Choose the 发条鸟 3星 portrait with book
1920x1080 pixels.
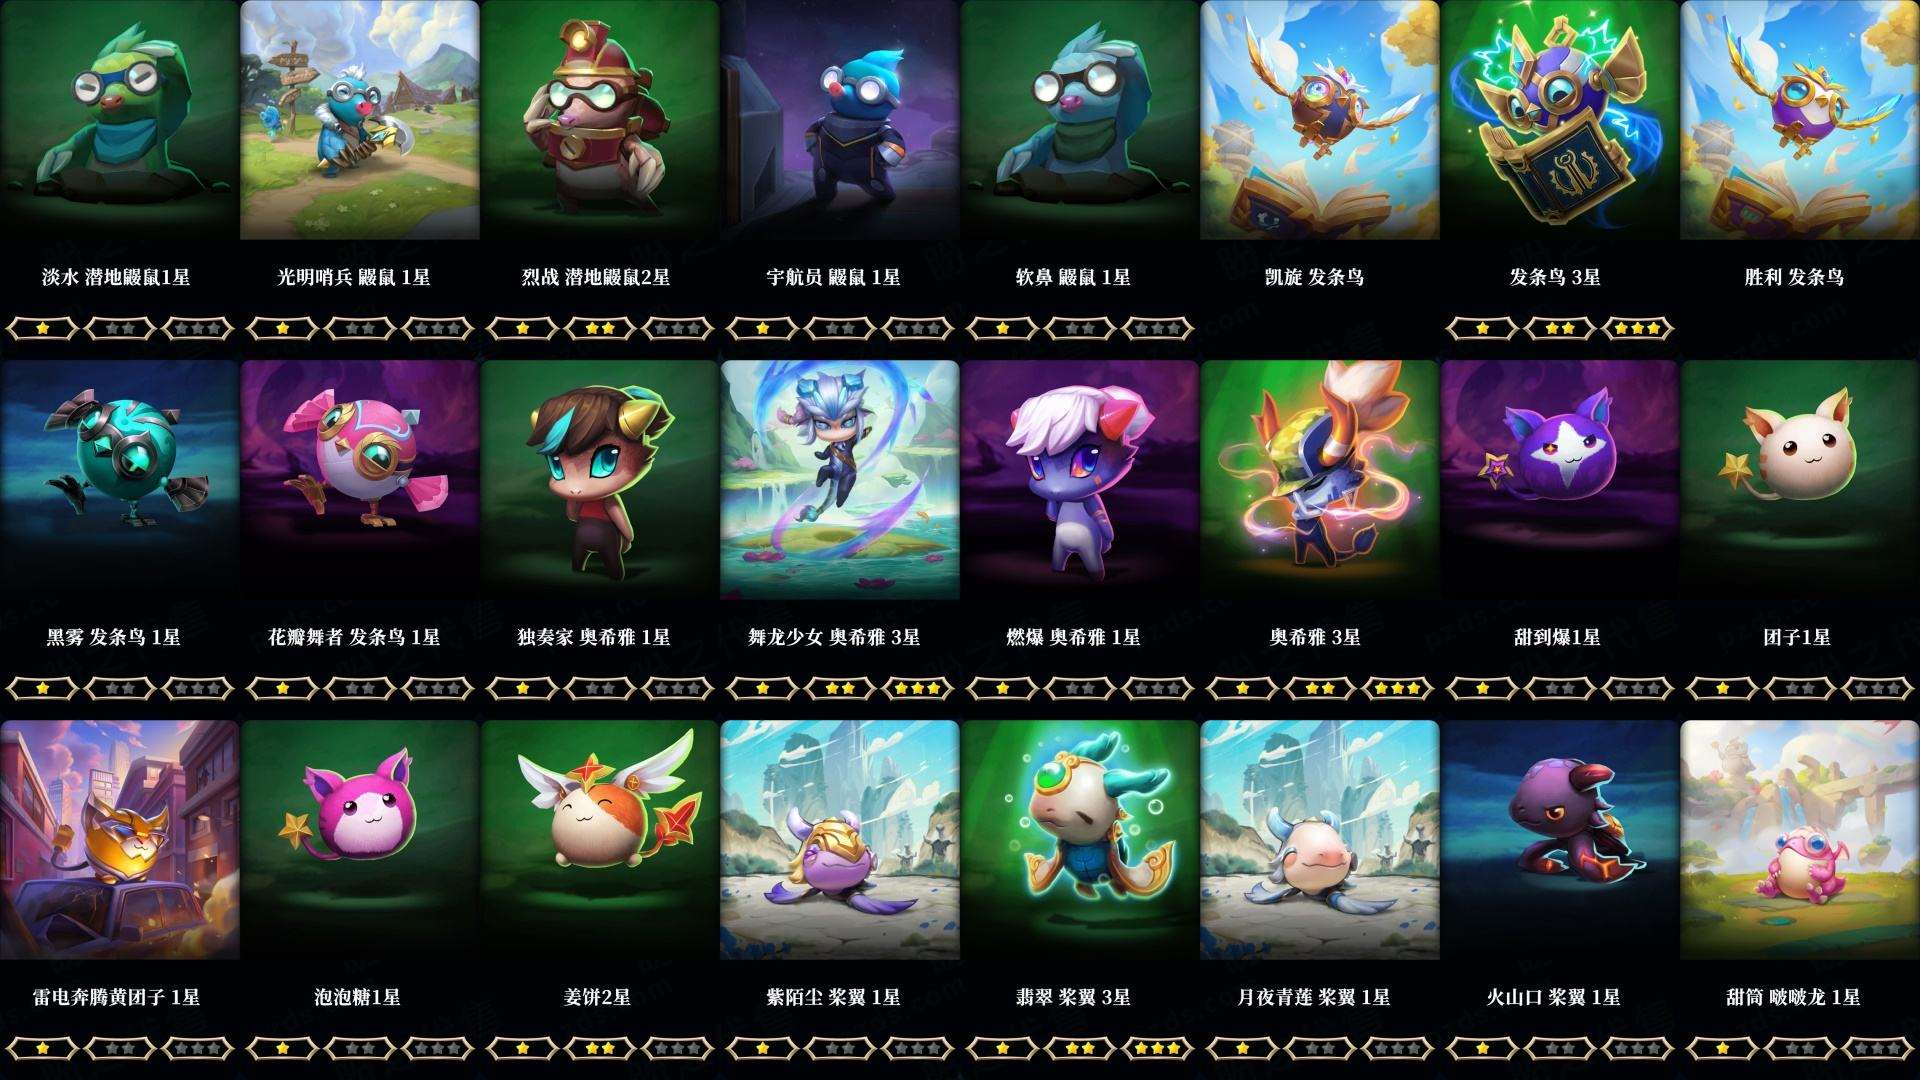[x=1560, y=120]
